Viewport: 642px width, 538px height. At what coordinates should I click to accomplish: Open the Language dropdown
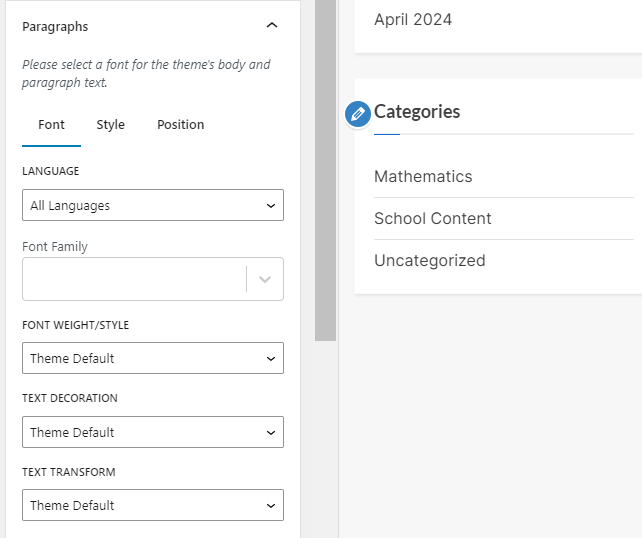pos(152,205)
